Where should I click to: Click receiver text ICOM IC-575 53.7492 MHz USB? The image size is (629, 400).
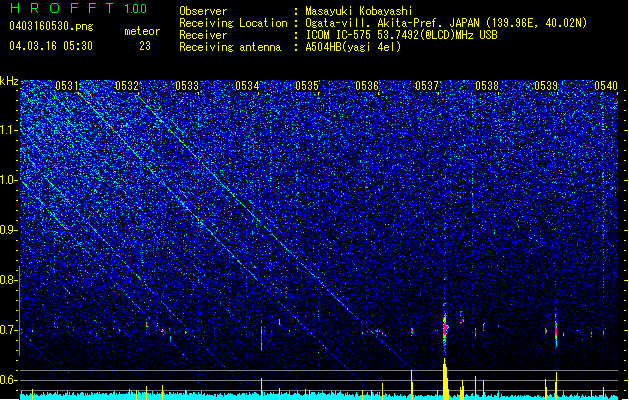pos(401,35)
